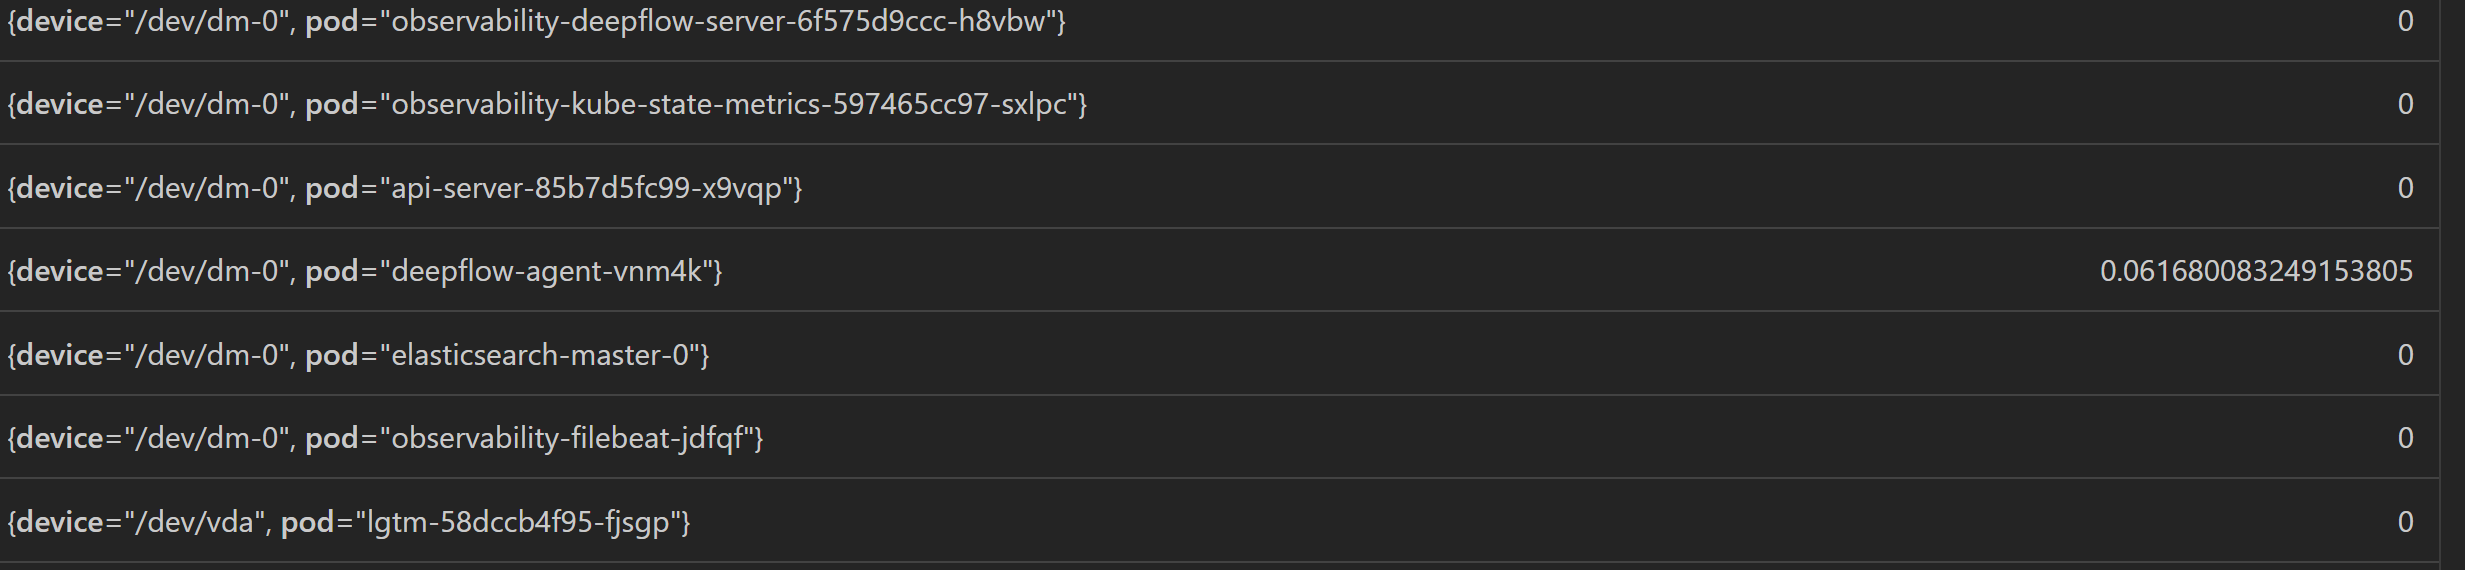Select the elasticsearch-master-0 result row
Viewport: 2465px width, 570px height.
point(1219,354)
